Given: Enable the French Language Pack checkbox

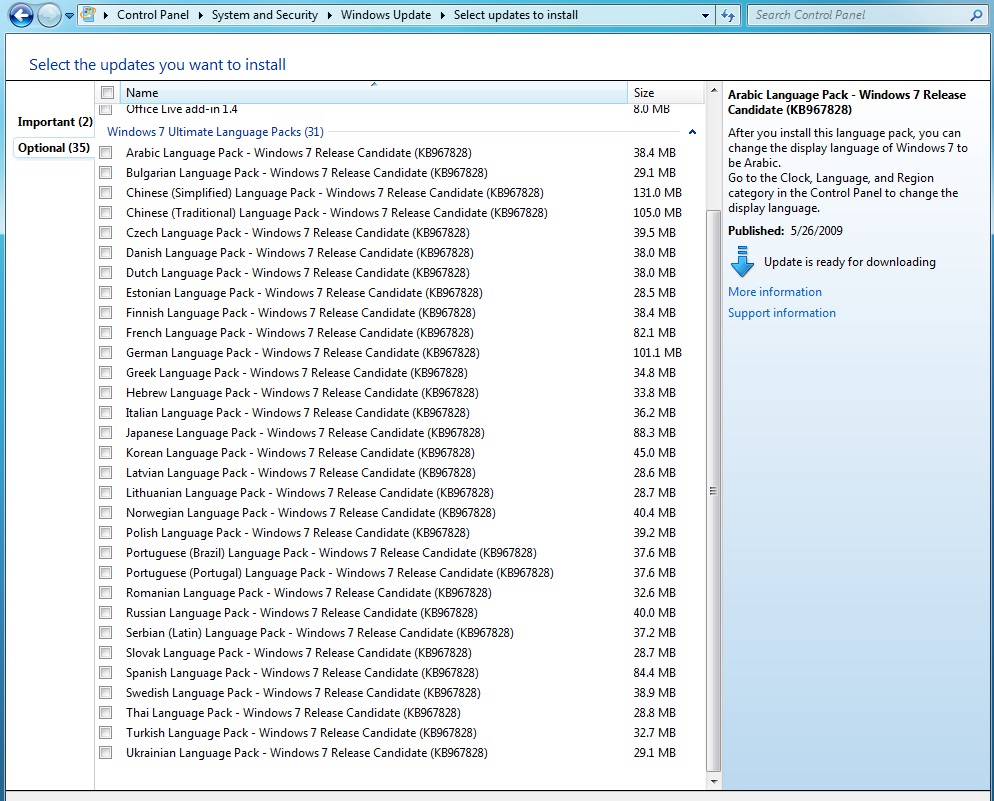Looking at the screenshot, I should [106, 333].
